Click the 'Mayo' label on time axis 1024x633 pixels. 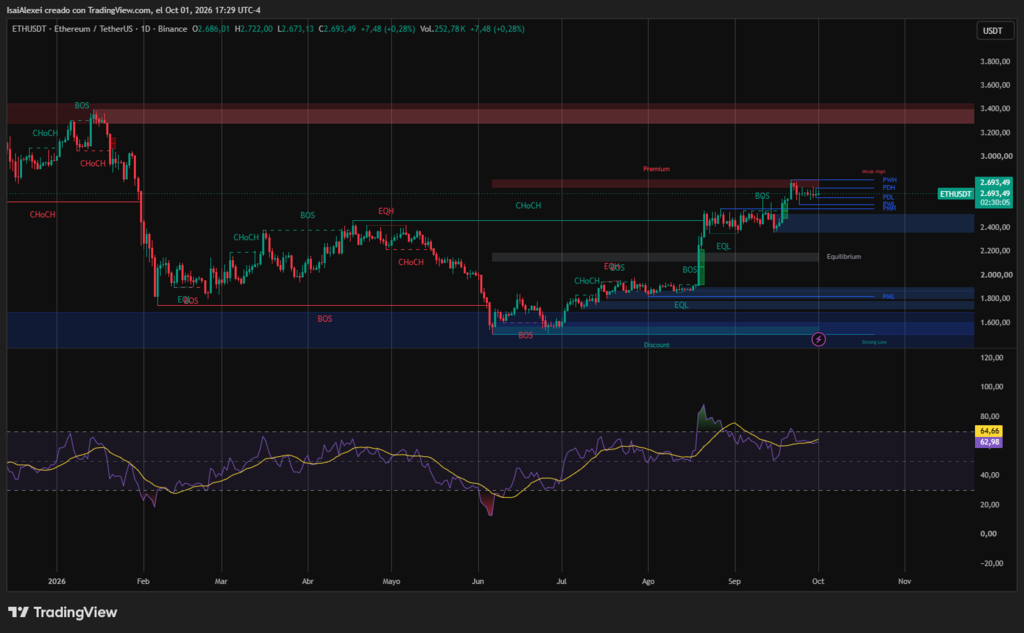(391, 581)
